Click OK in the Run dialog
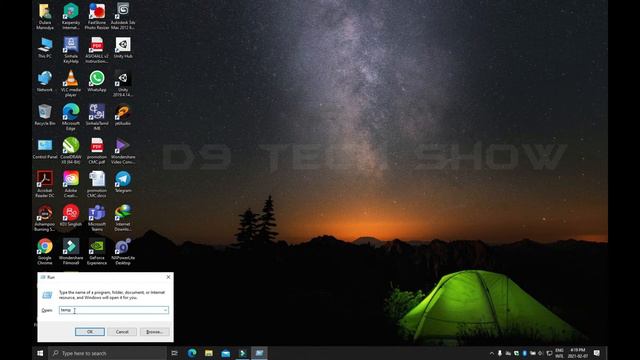Screen dimensions: 640x360 90,332
